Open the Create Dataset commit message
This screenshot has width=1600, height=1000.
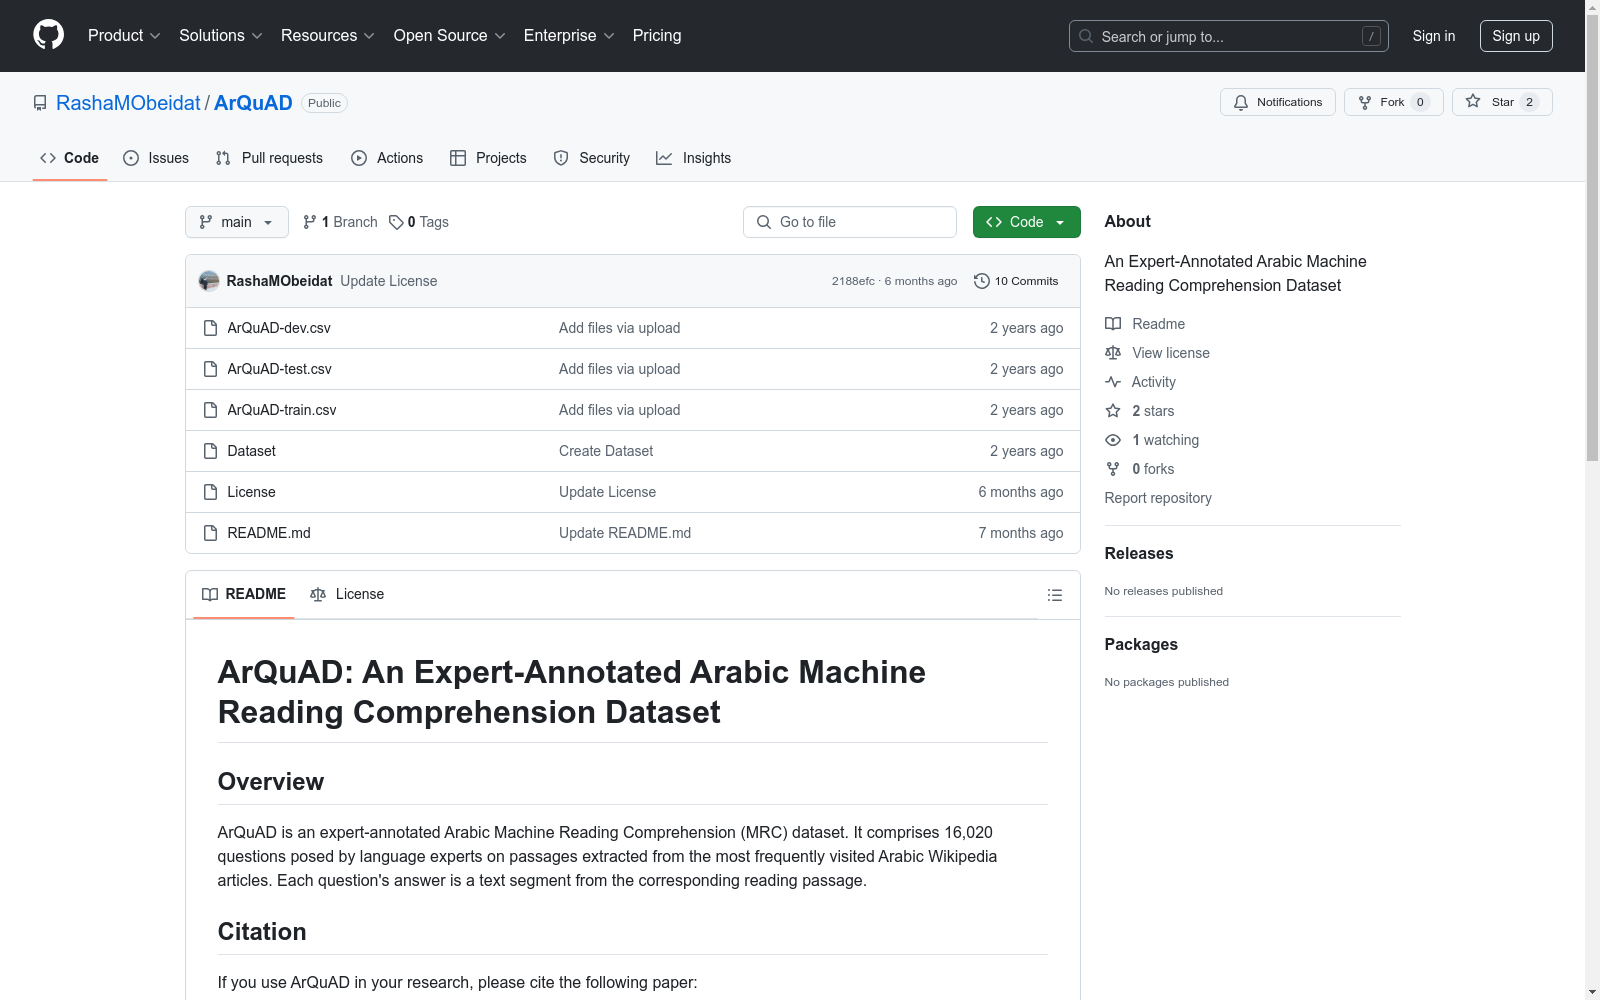coord(606,451)
